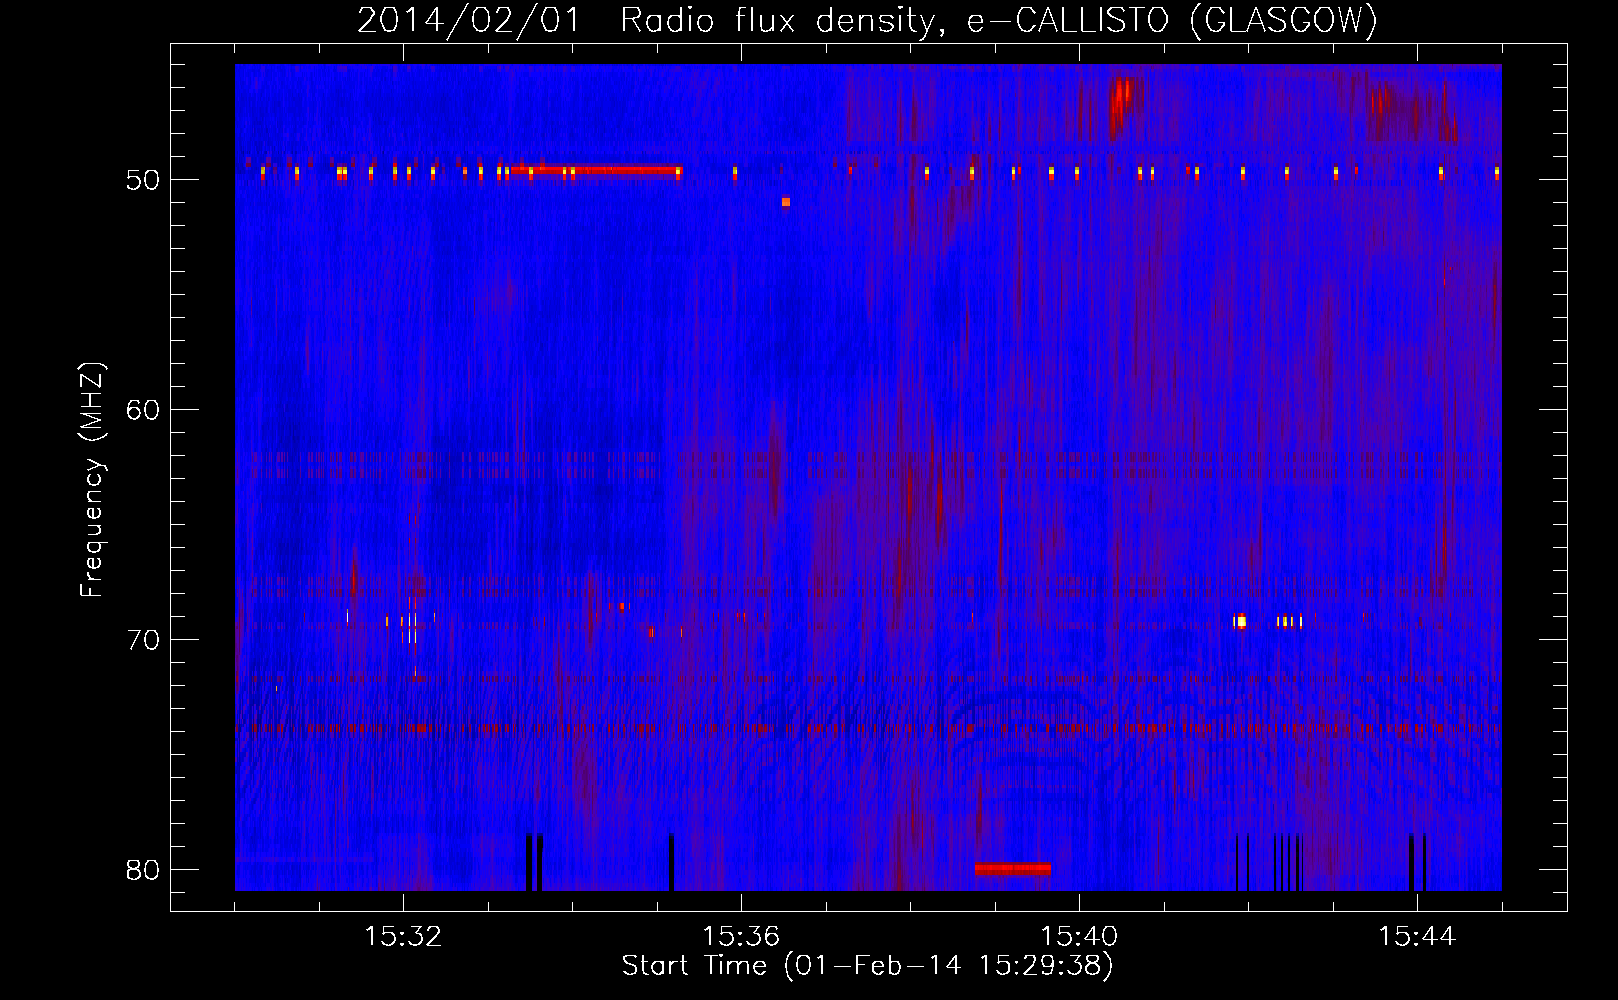Image resolution: width=1618 pixels, height=1000 pixels.
Task: Click the 50 frequency tick label
Action: click(143, 180)
